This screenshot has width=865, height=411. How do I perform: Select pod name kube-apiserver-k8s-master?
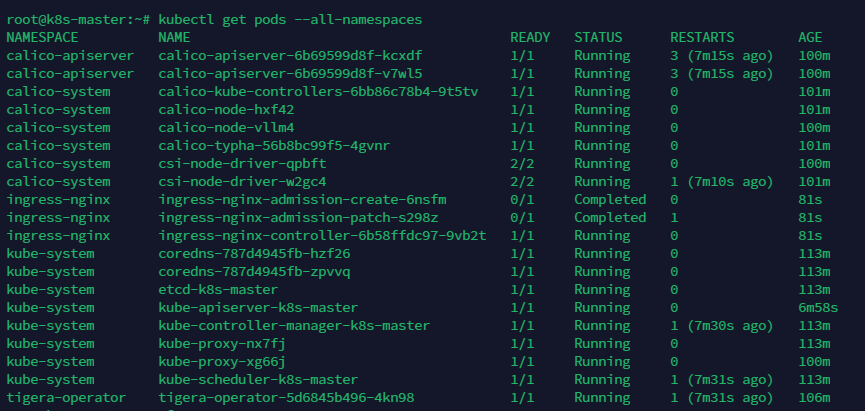[x=258, y=308]
